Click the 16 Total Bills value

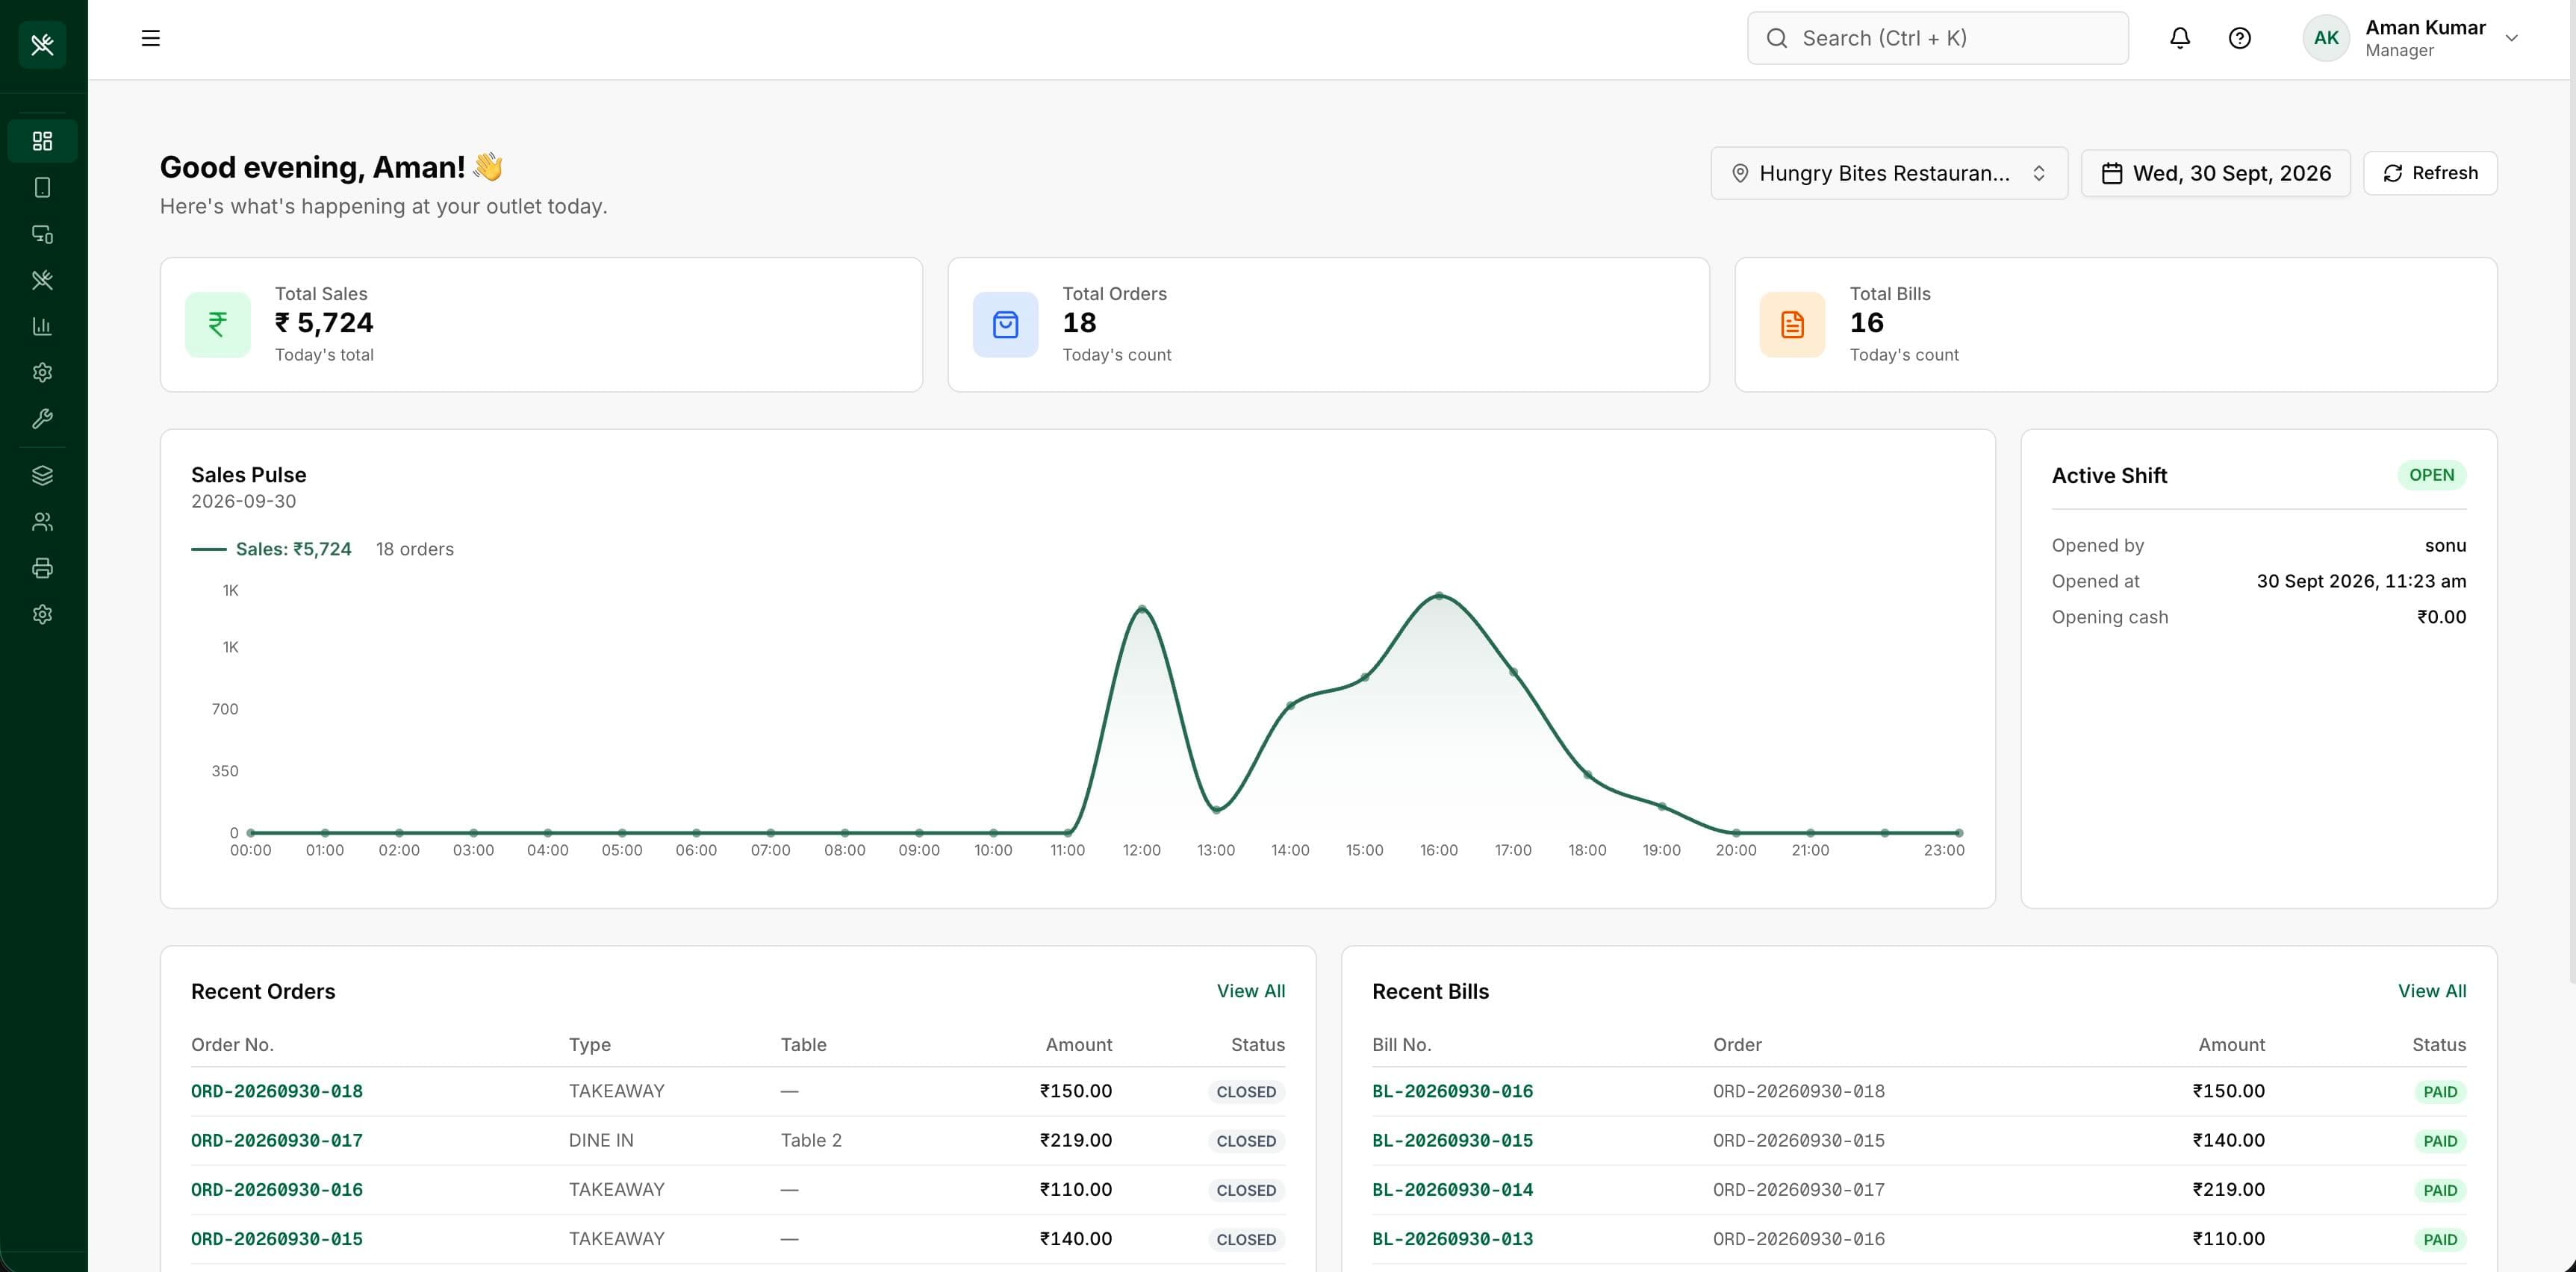pyautogui.click(x=1866, y=322)
